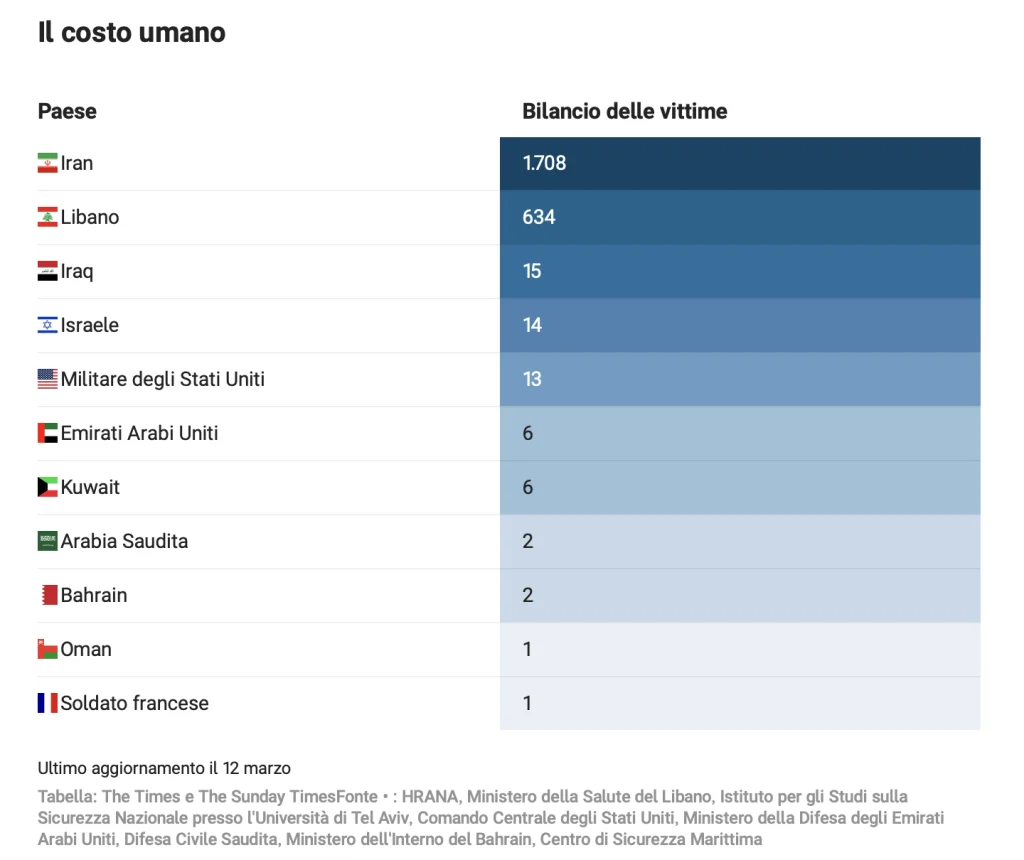1024x860 pixels.
Task: Click the Bahrain flag icon
Action: point(48,595)
